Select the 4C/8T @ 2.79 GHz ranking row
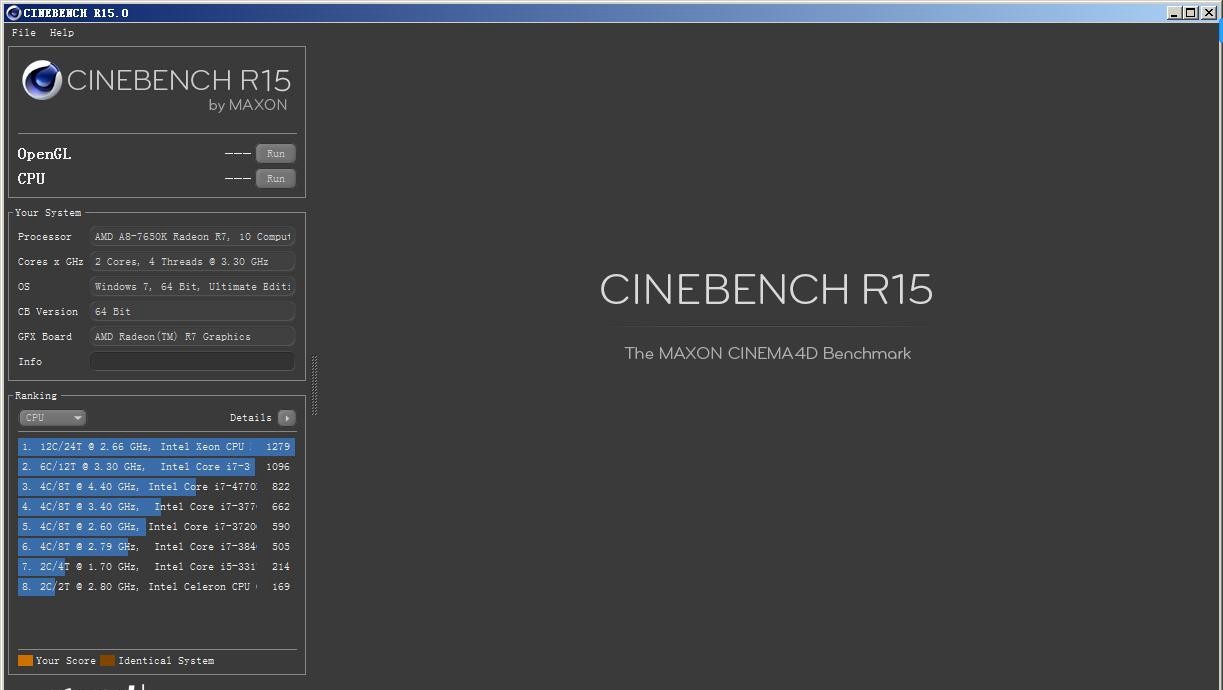 (x=156, y=547)
